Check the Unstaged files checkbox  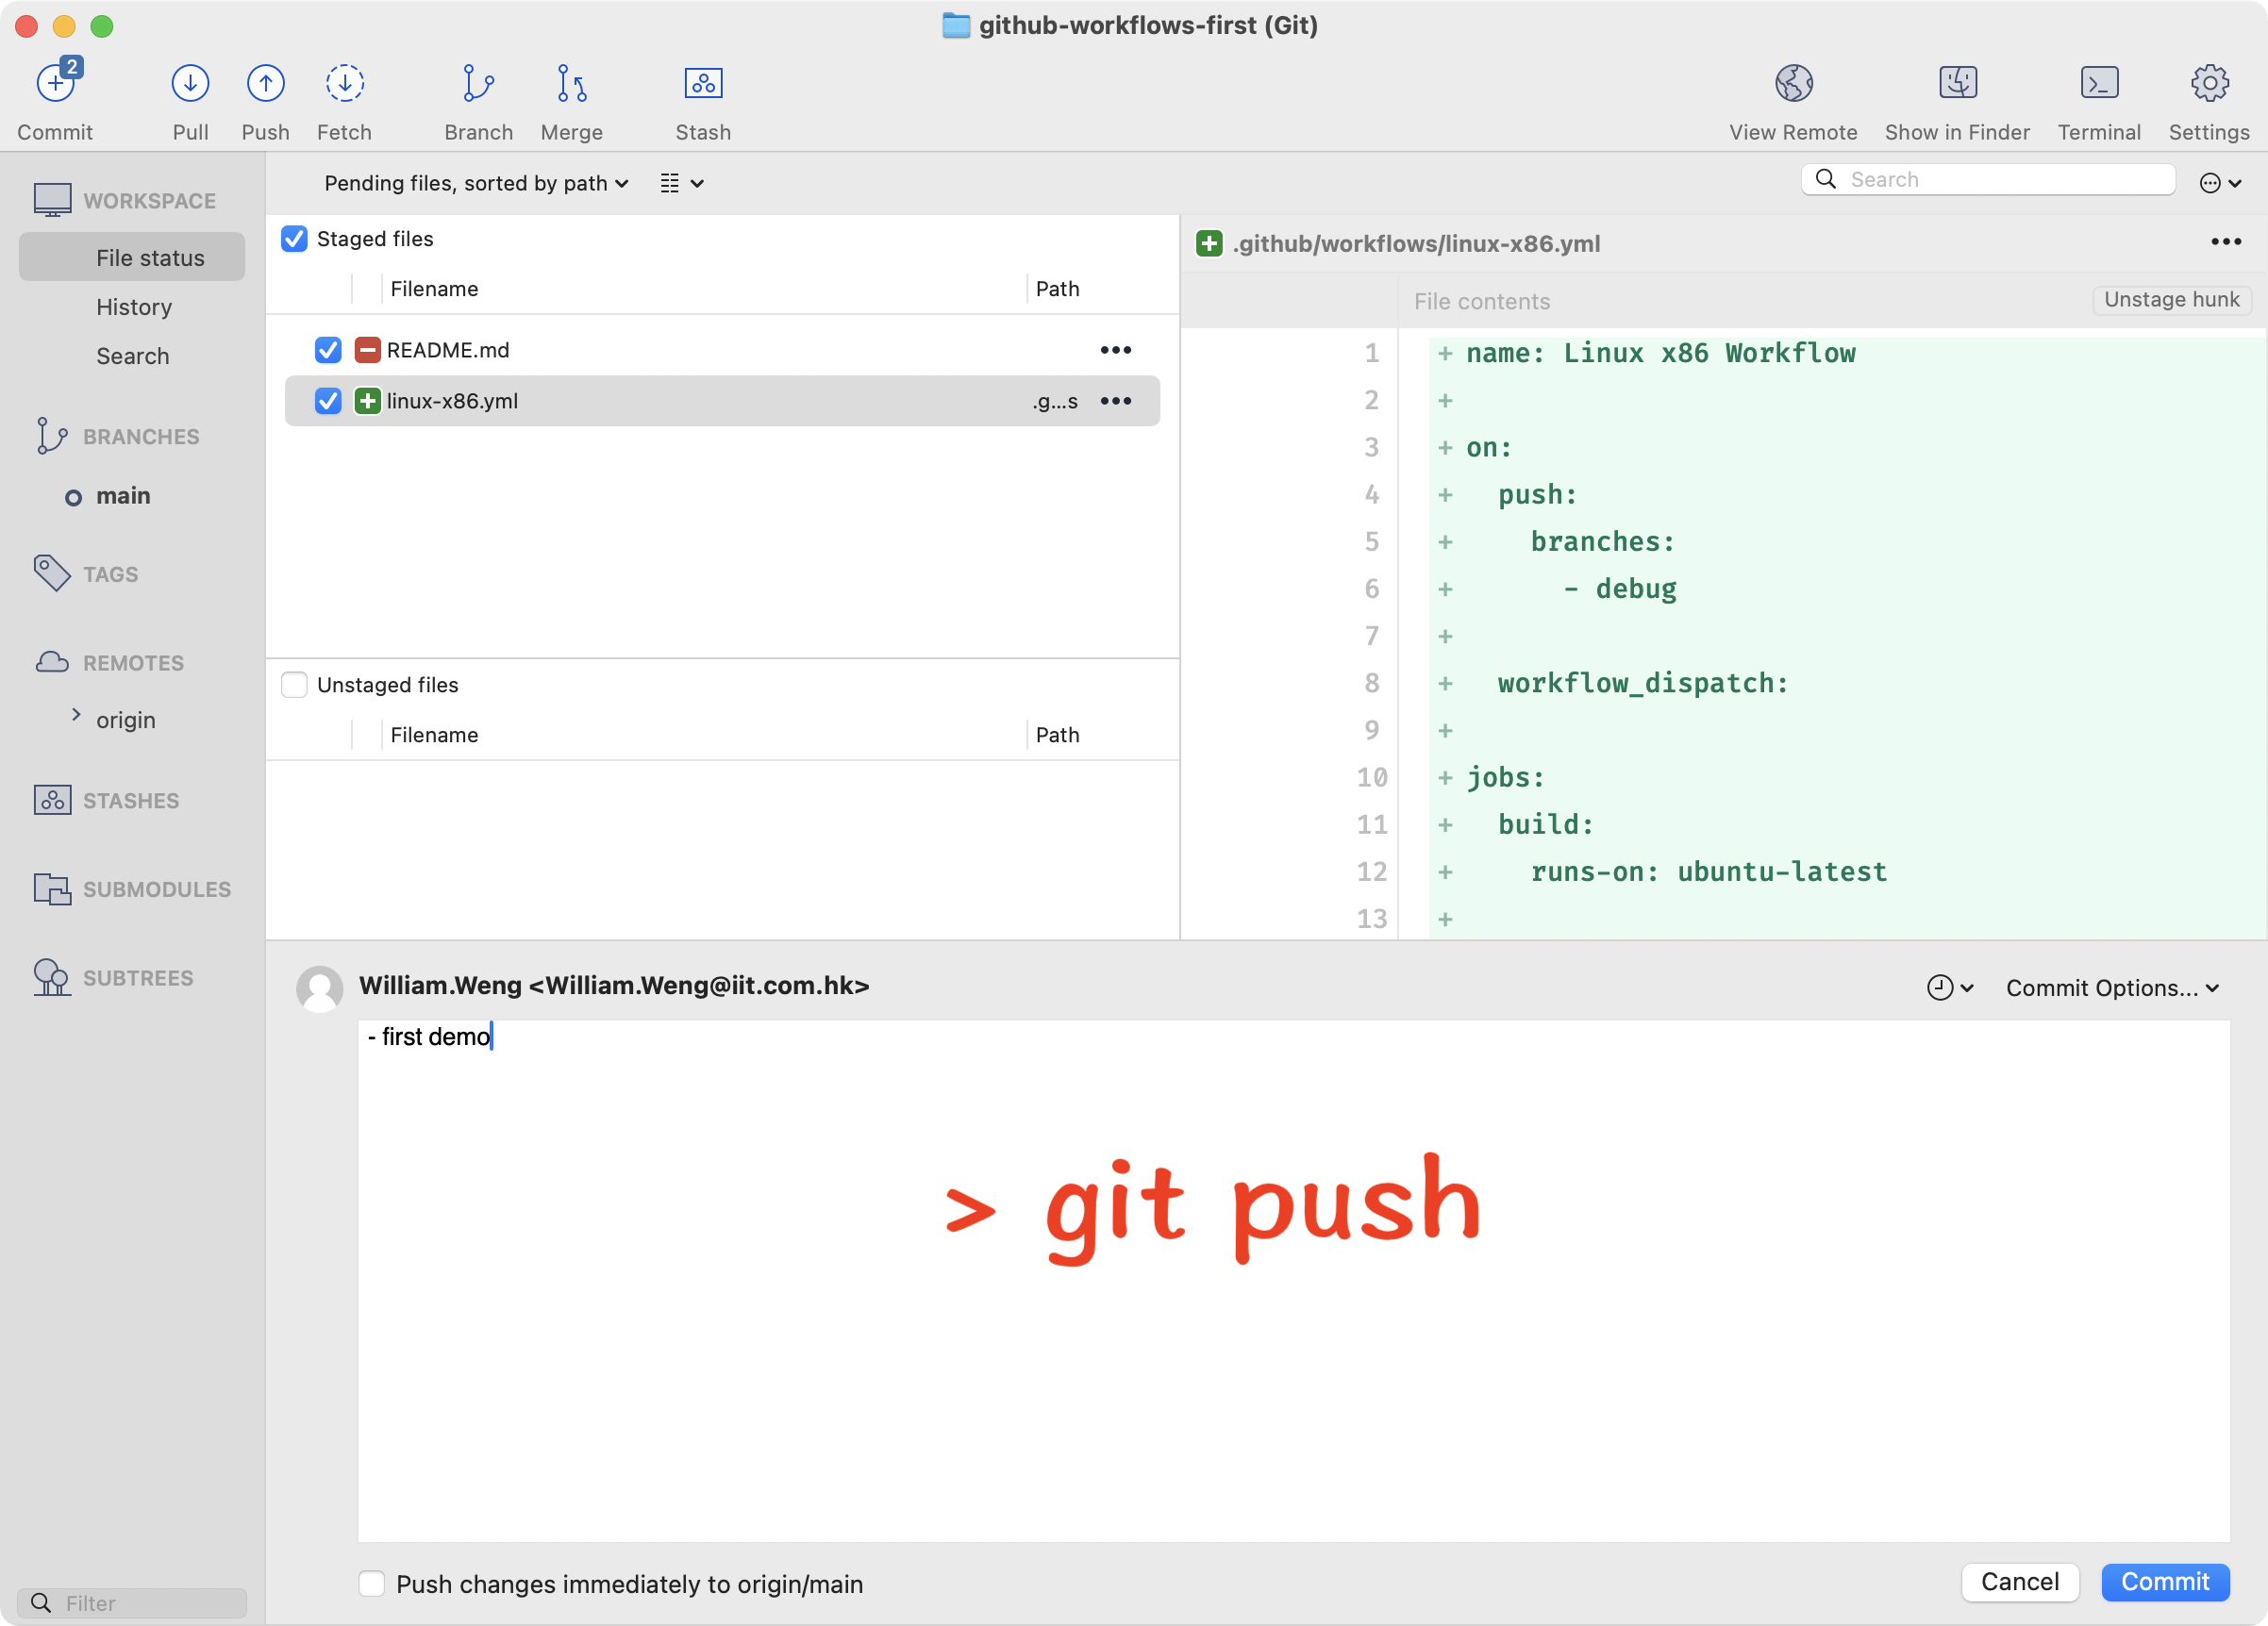[x=294, y=685]
